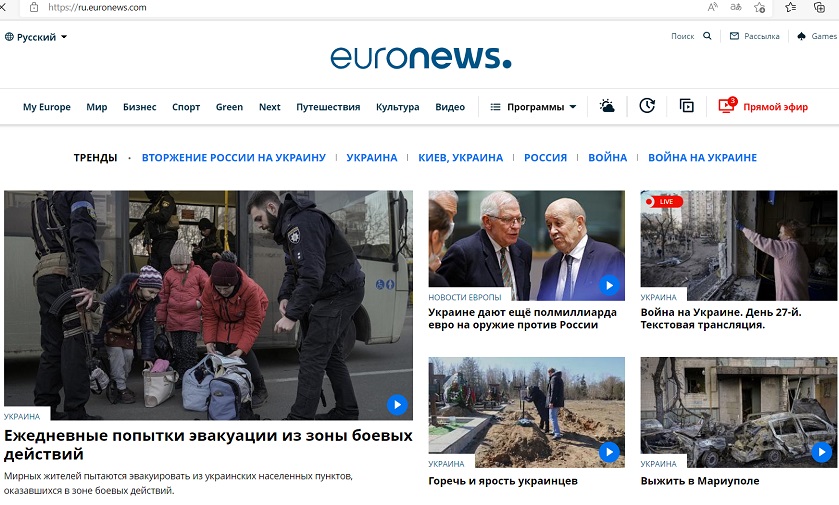Play the Borrell news video

pyautogui.click(x=609, y=285)
